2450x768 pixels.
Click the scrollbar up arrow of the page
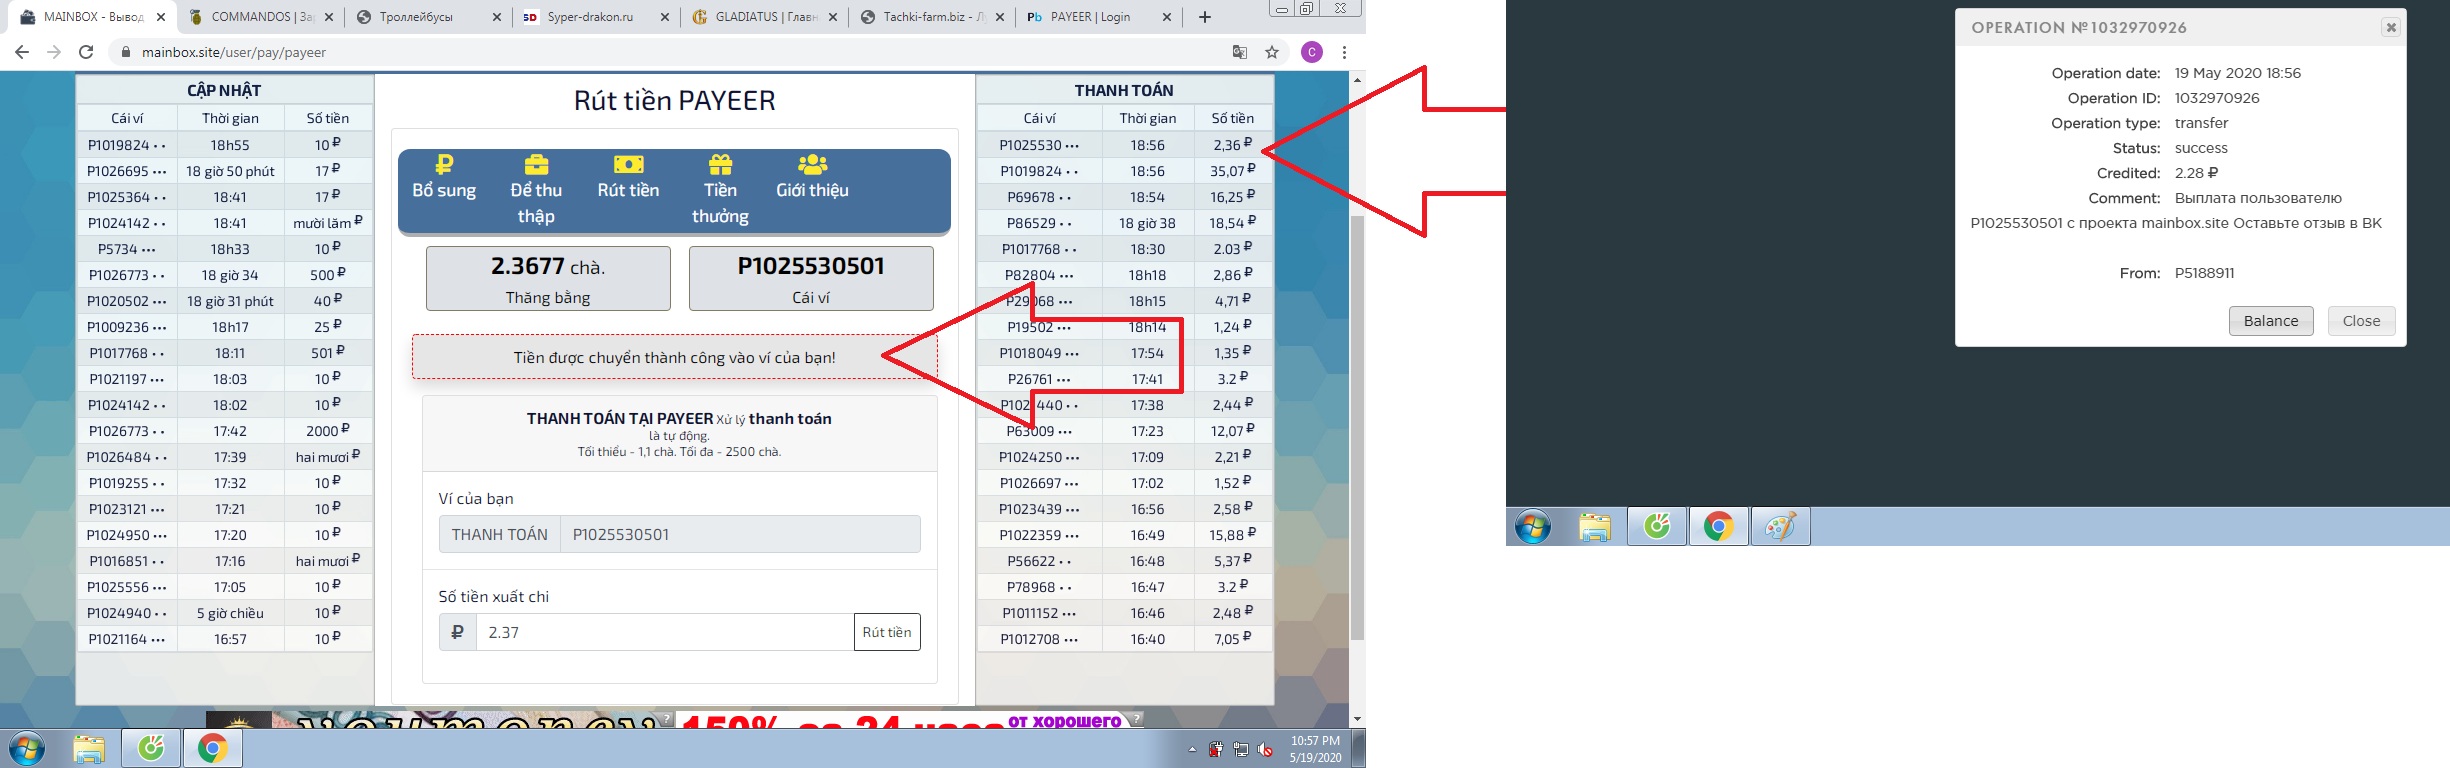click(x=1357, y=79)
